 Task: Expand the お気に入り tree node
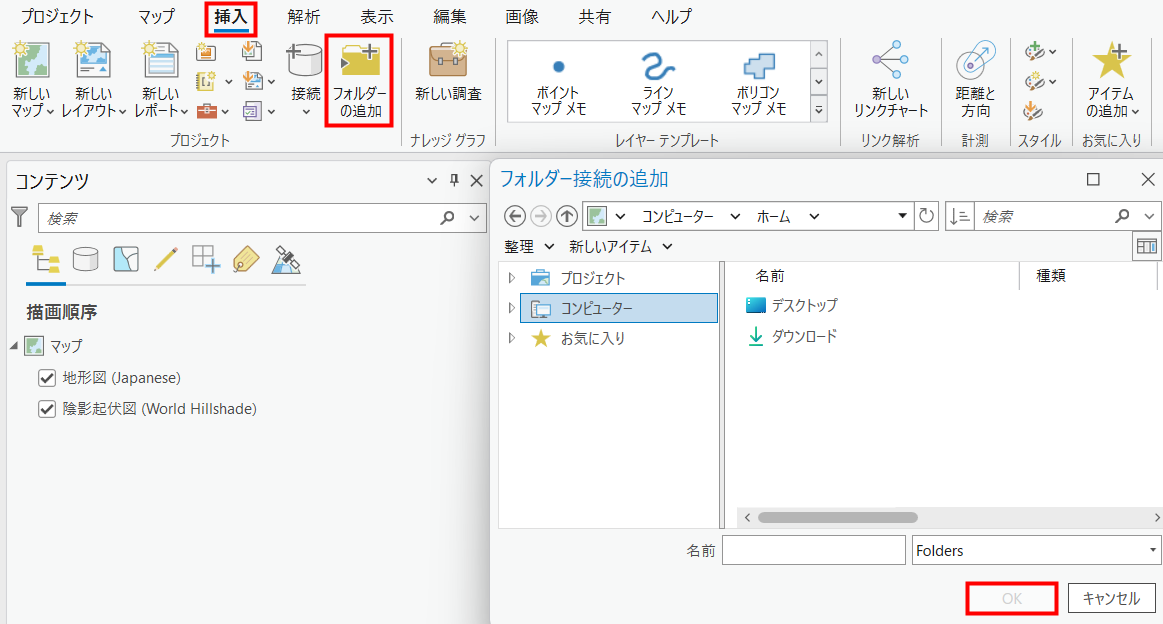512,338
